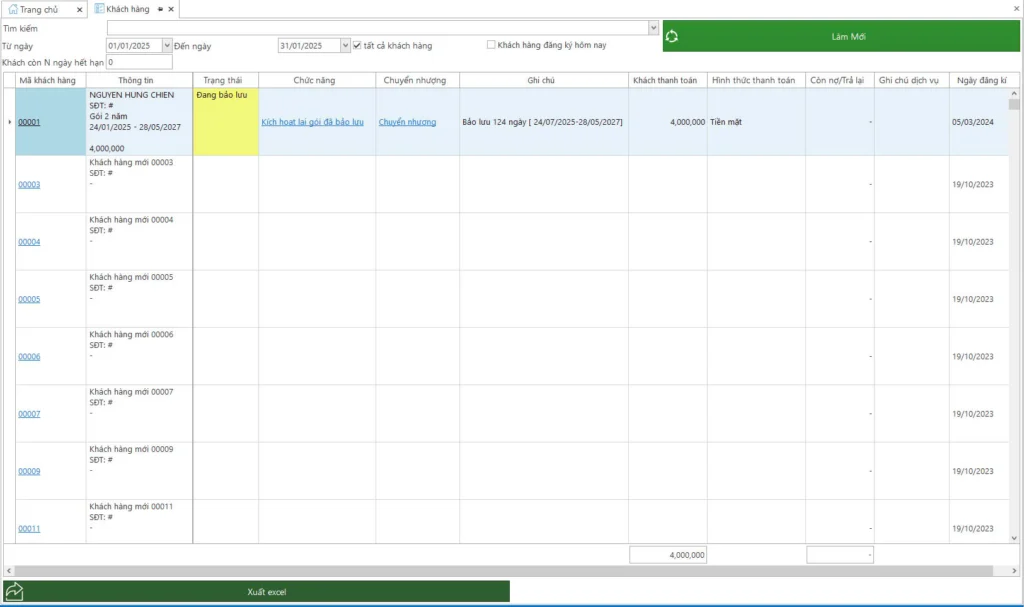This screenshot has width=1024, height=607.
Task: Export the list with Xuất excel
Action: (257, 591)
